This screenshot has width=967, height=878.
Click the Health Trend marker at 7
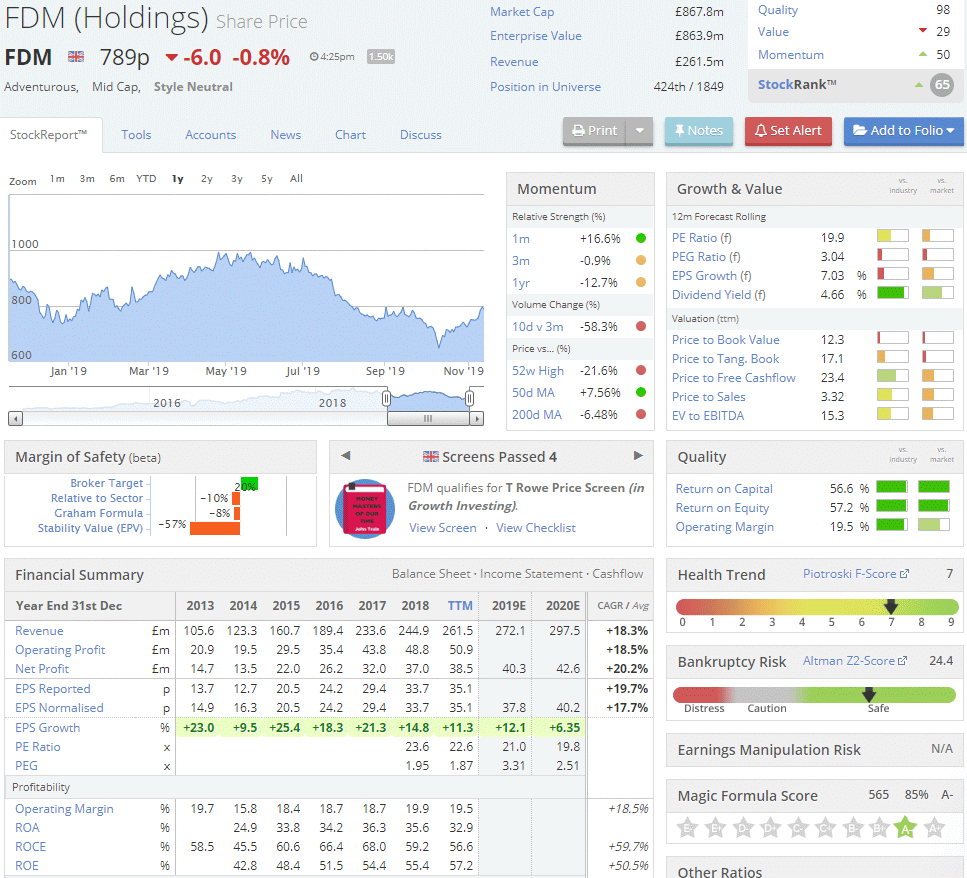click(x=891, y=606)
